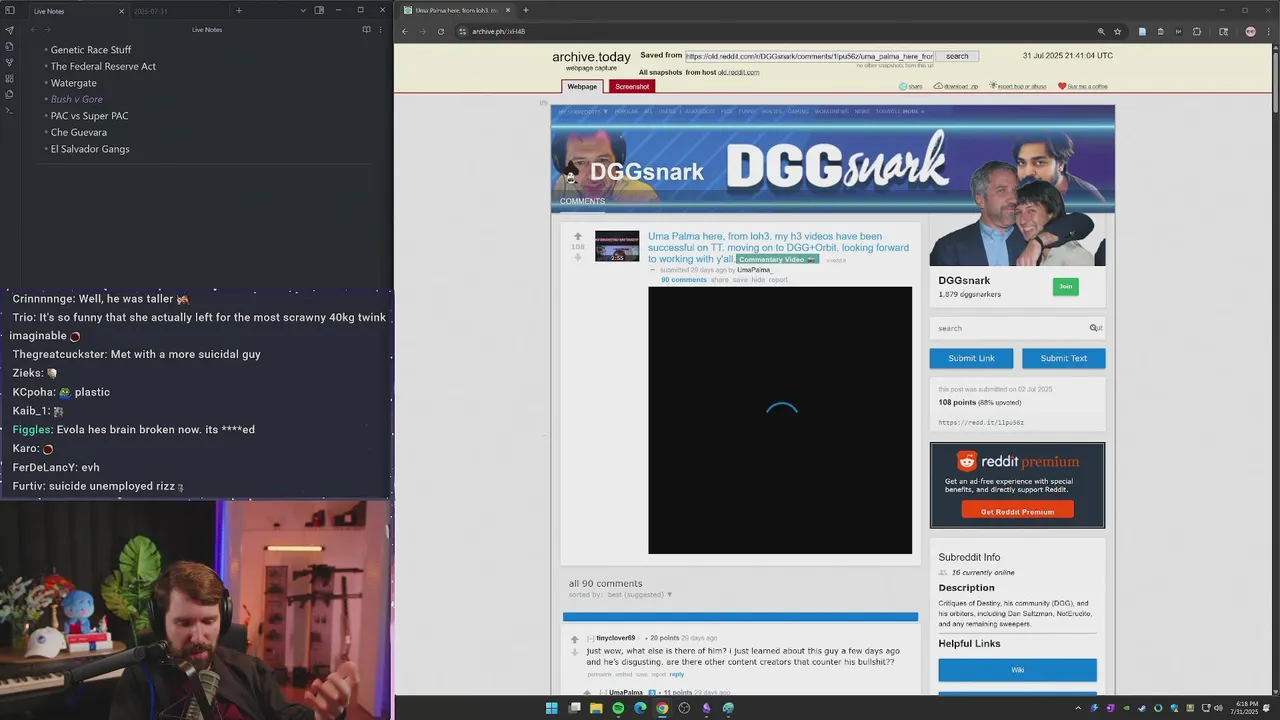
Task: Click Buy me a coffee link
Action: pos(1083,87)
